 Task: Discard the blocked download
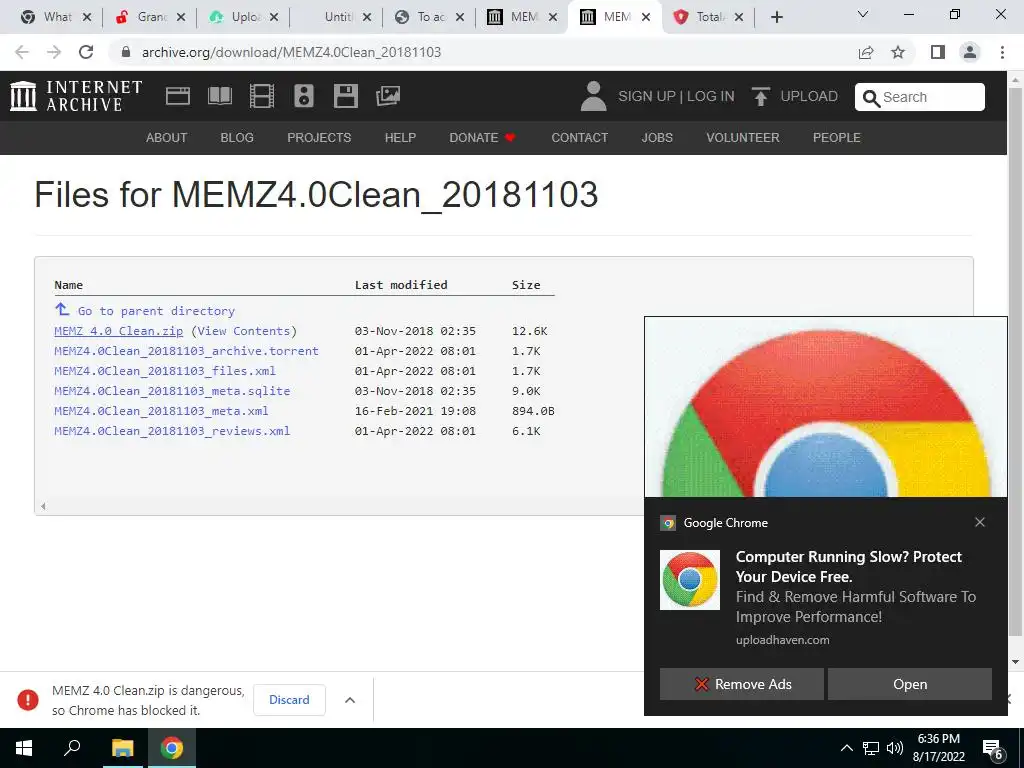click(289, 700)
